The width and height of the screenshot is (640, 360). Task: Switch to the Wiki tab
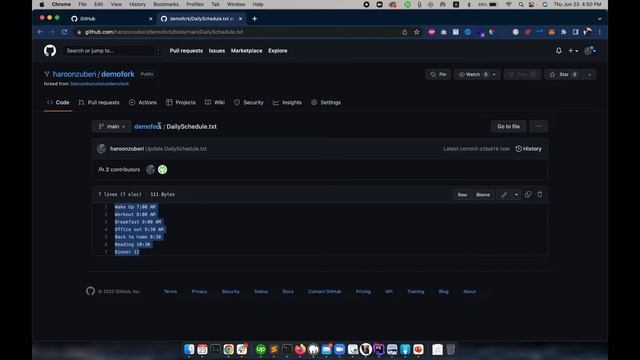[x=215, y=102]
